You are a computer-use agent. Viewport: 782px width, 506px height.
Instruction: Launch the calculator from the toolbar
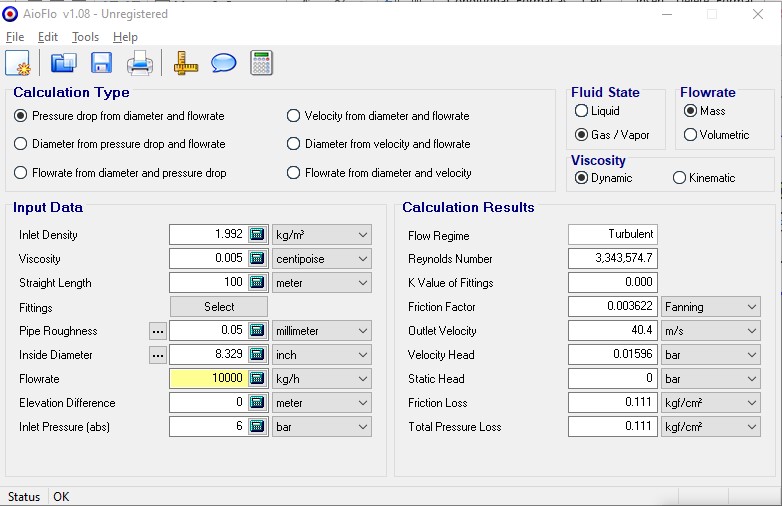262,63
